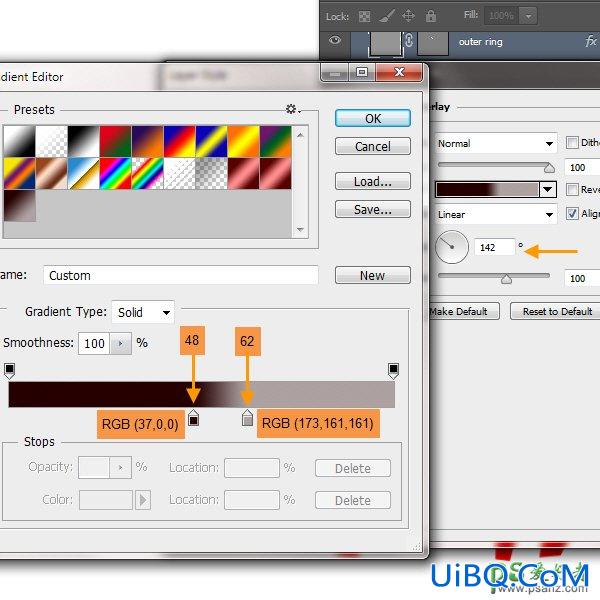Open Gradient Type Solid dropdown
Viewport: 600px width, 600px height.
143,312
